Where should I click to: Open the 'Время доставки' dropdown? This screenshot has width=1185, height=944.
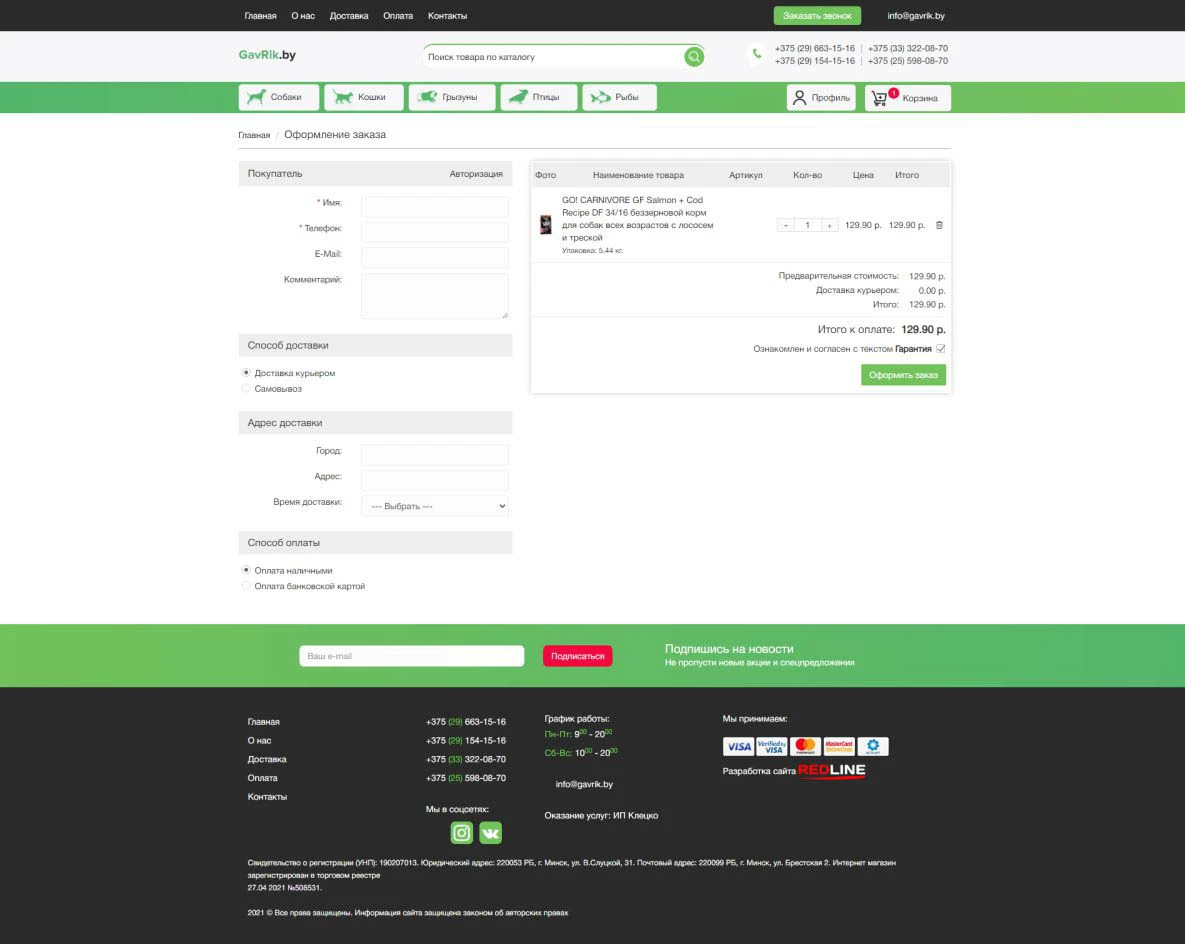[x=435, y=506]
